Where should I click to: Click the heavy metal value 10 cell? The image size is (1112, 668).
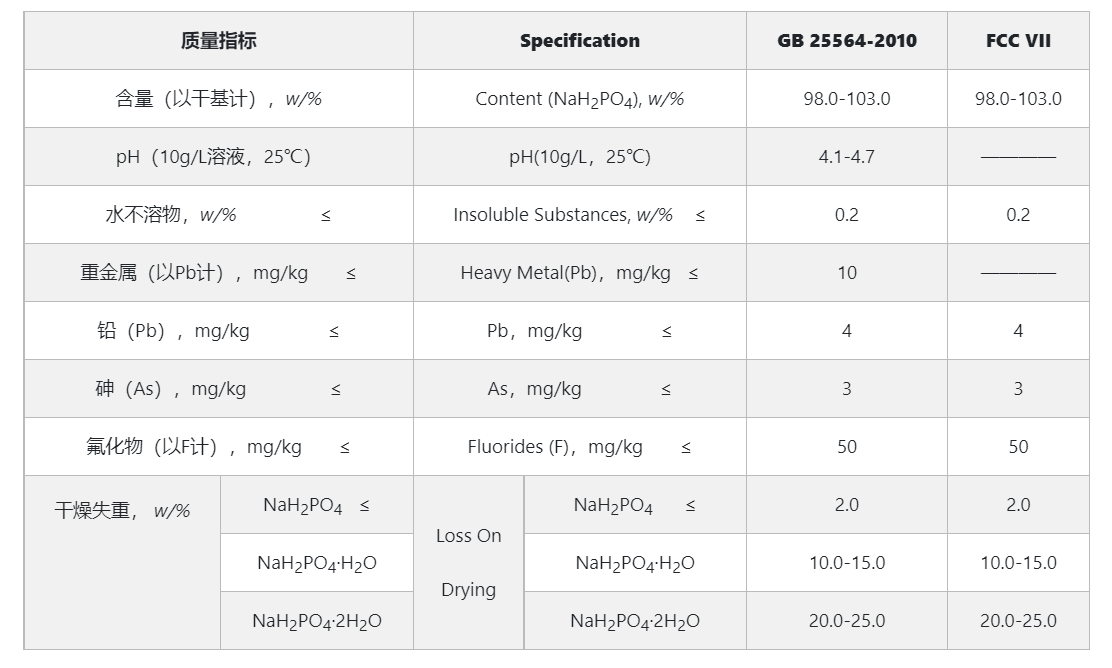(x=846, y=273)
